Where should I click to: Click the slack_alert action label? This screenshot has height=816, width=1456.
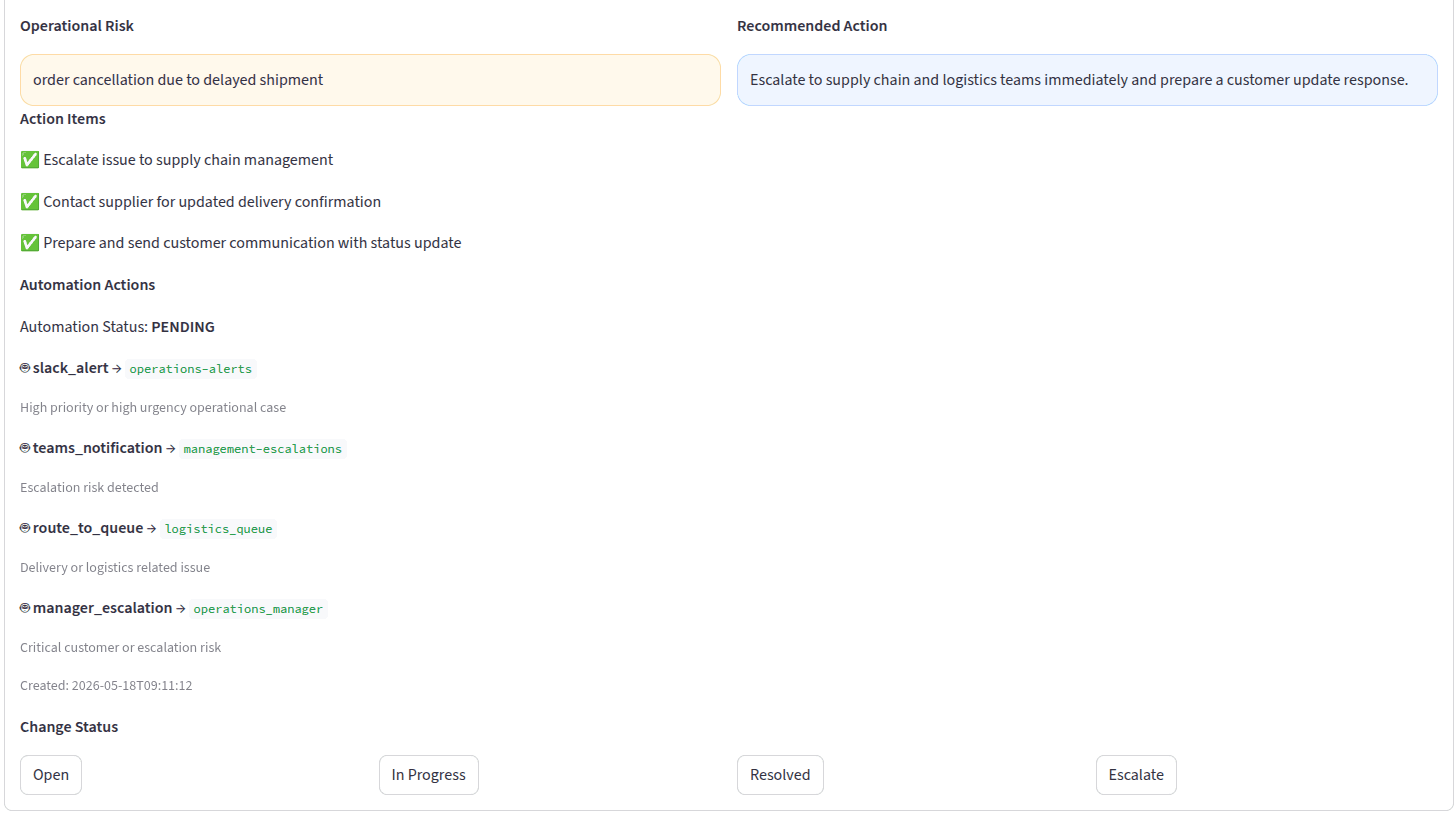[x=70, y=368]
